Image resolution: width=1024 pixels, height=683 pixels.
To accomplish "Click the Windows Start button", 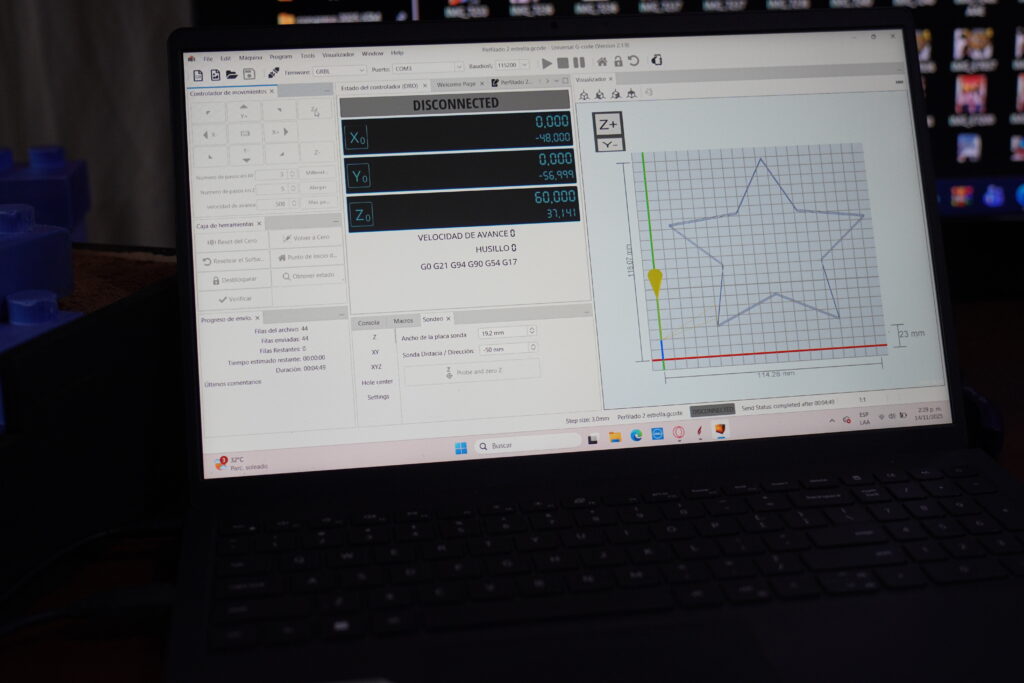I will pos(461,448).
